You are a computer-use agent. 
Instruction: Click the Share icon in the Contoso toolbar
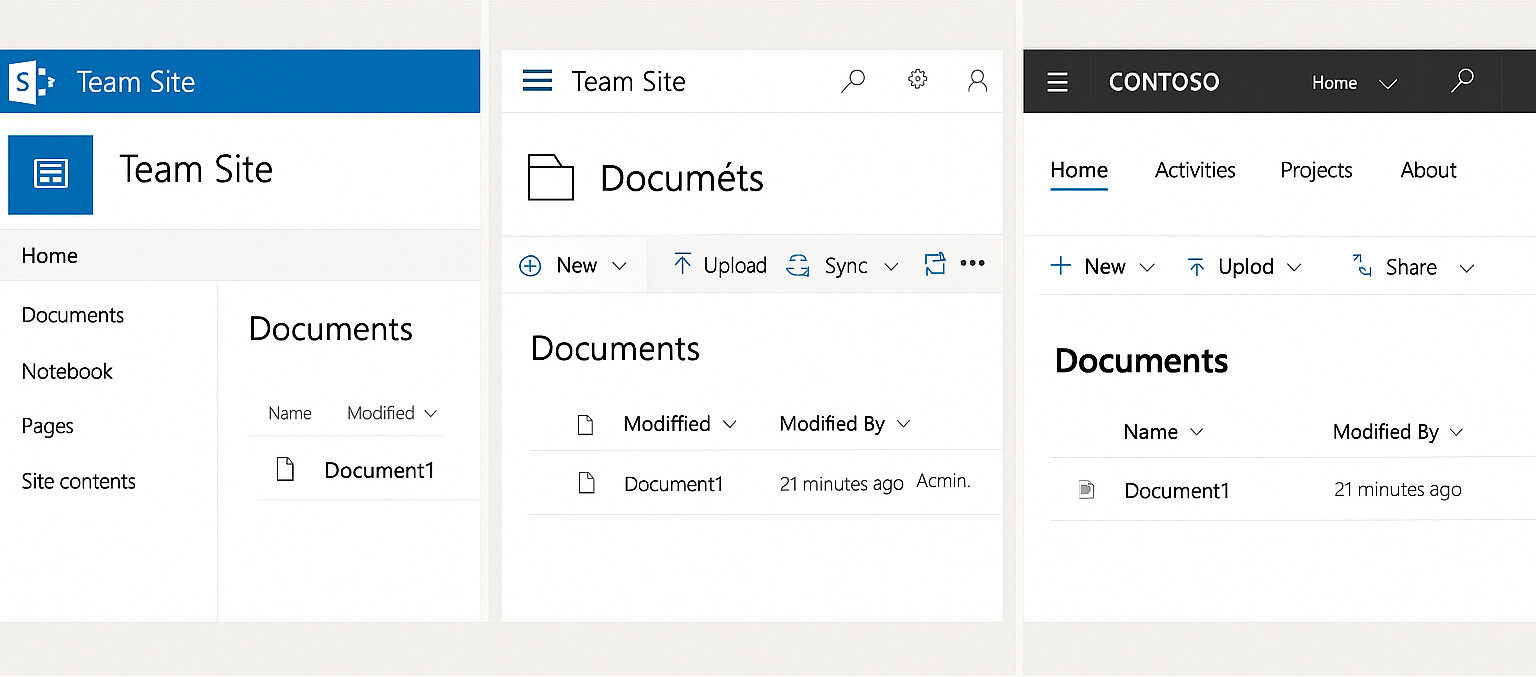[1361, 265]
